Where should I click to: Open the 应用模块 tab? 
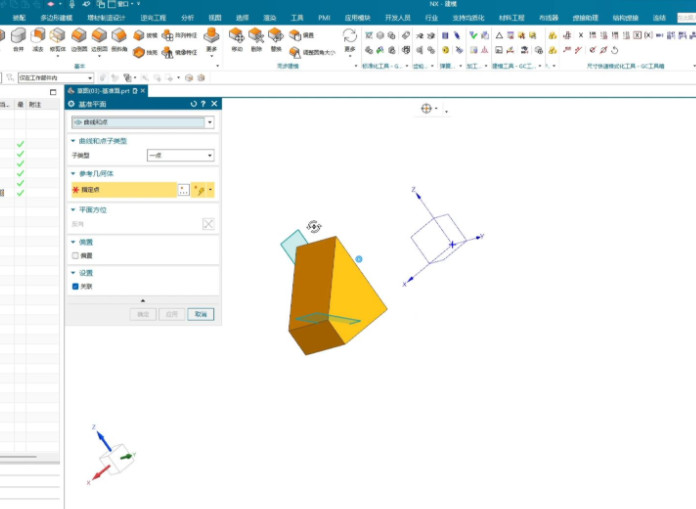[x=358, y=18]
